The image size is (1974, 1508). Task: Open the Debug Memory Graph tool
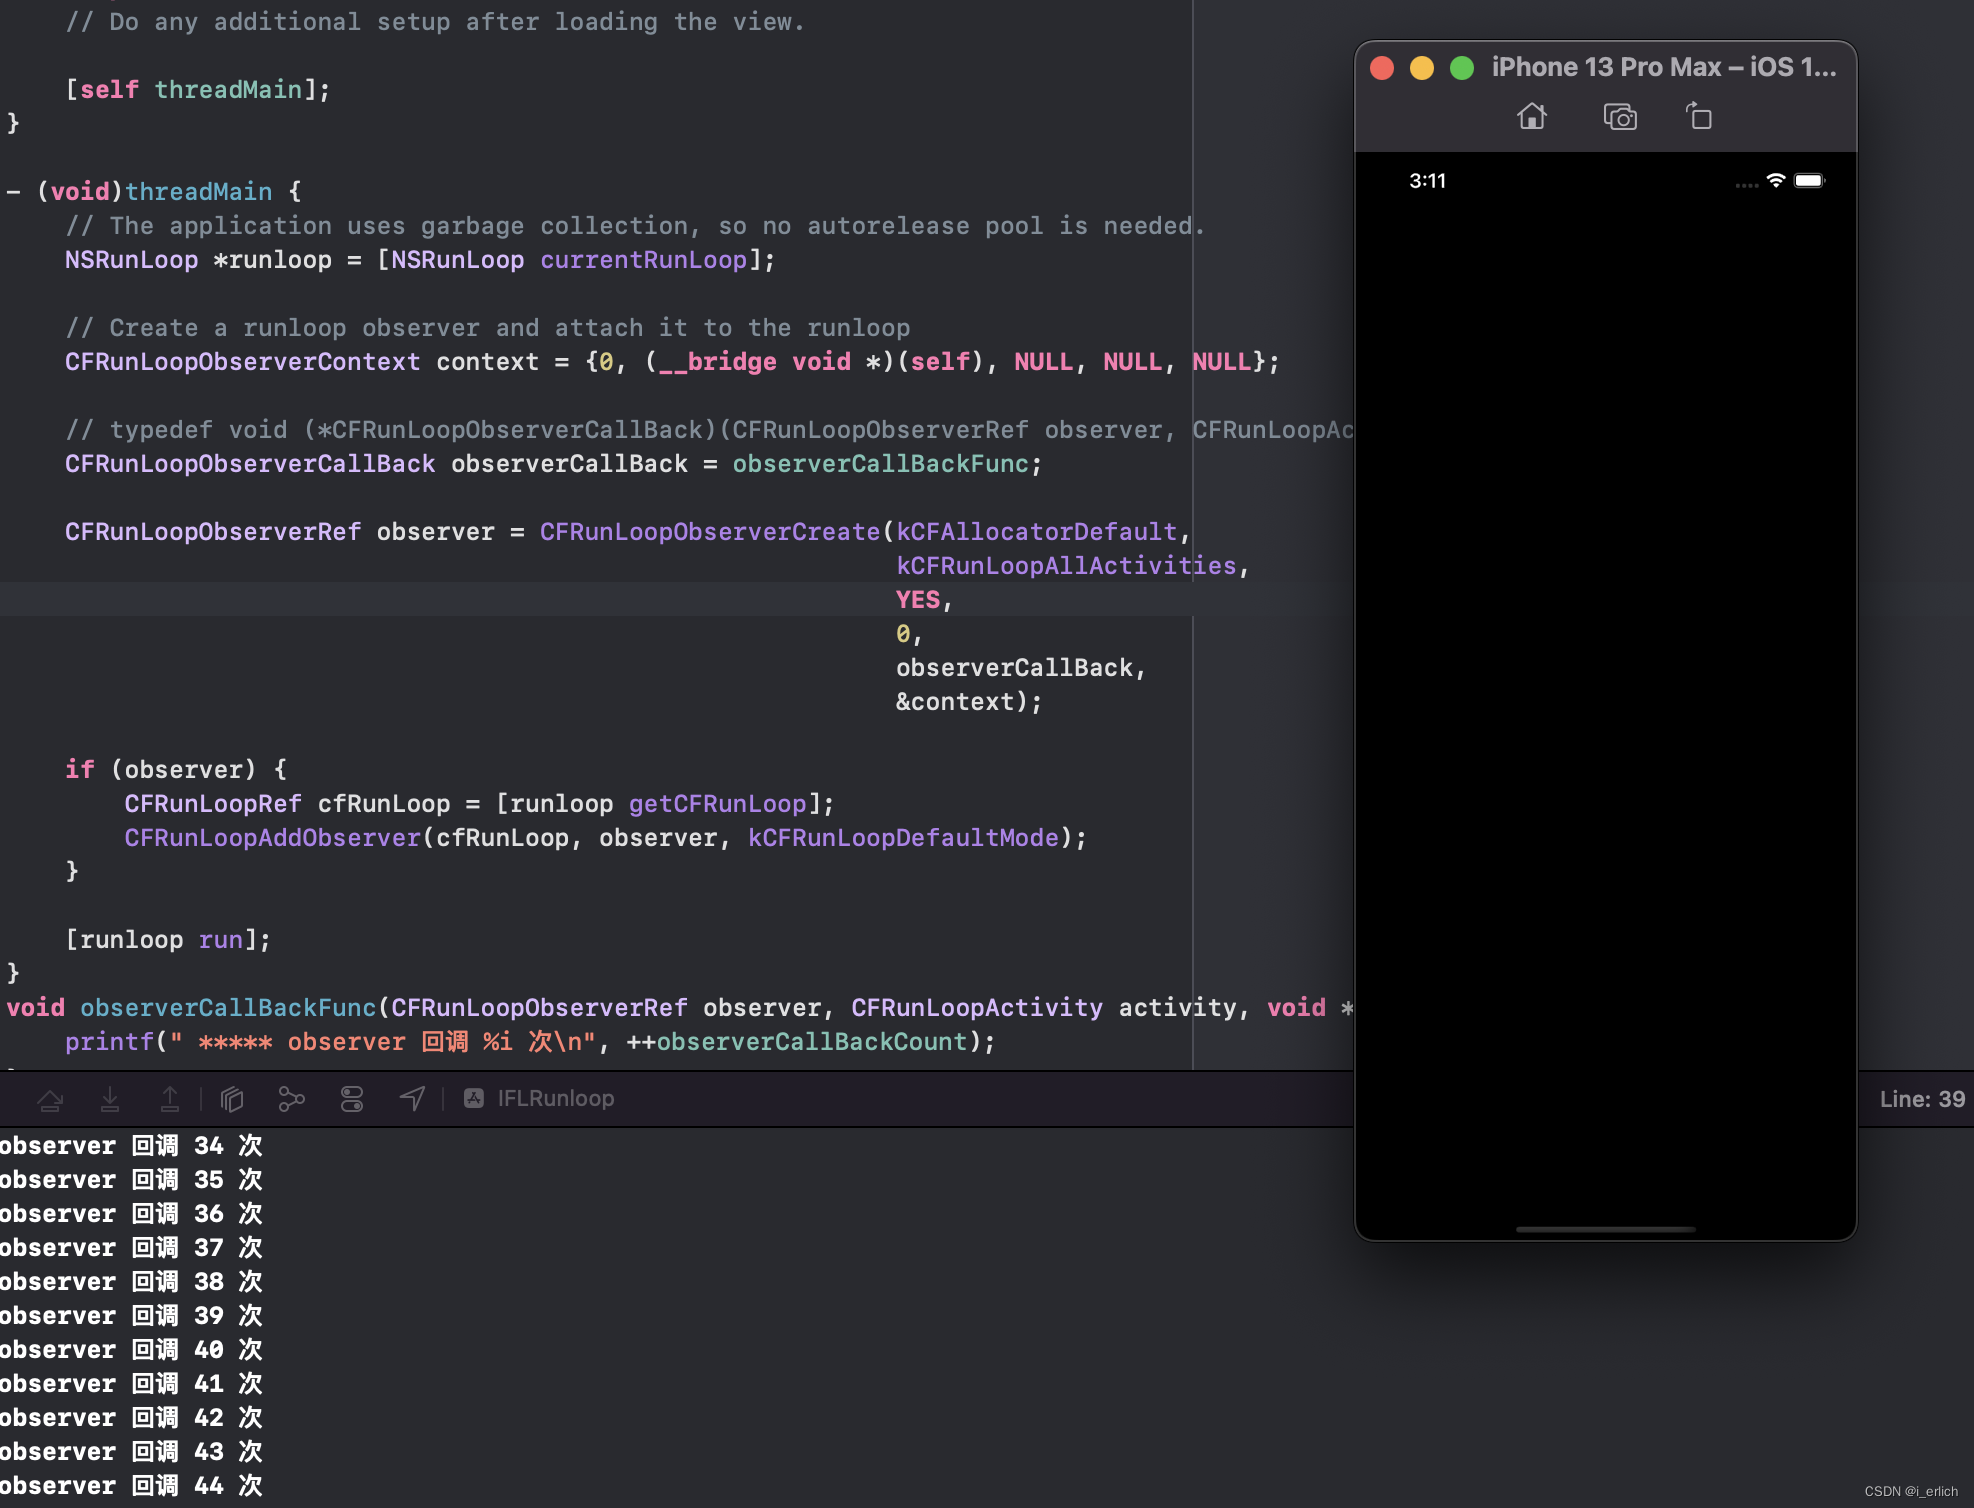(291, 1100)
